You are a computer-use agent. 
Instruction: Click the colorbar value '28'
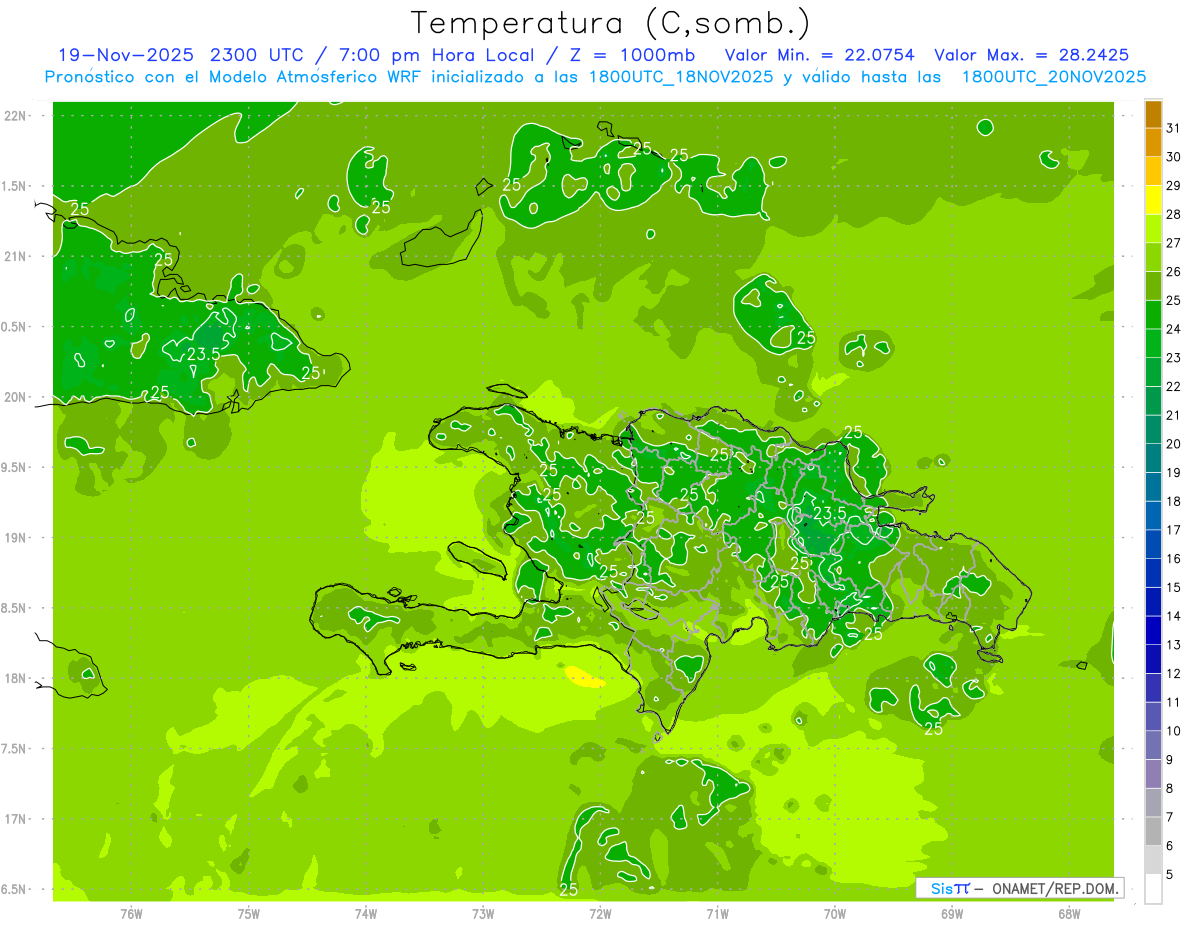pos(1173,214)
